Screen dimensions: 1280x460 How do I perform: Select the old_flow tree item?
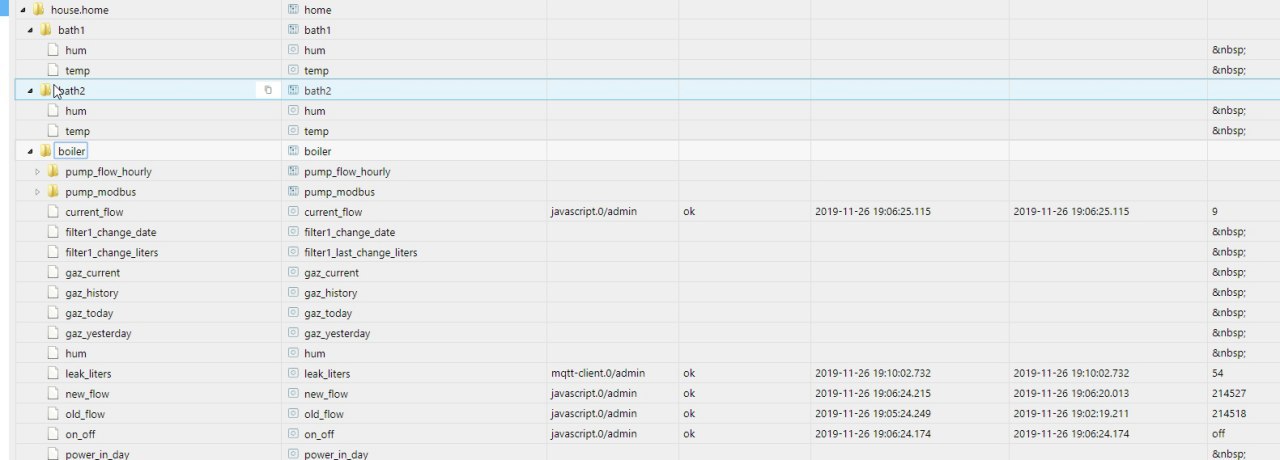[85, 414]
